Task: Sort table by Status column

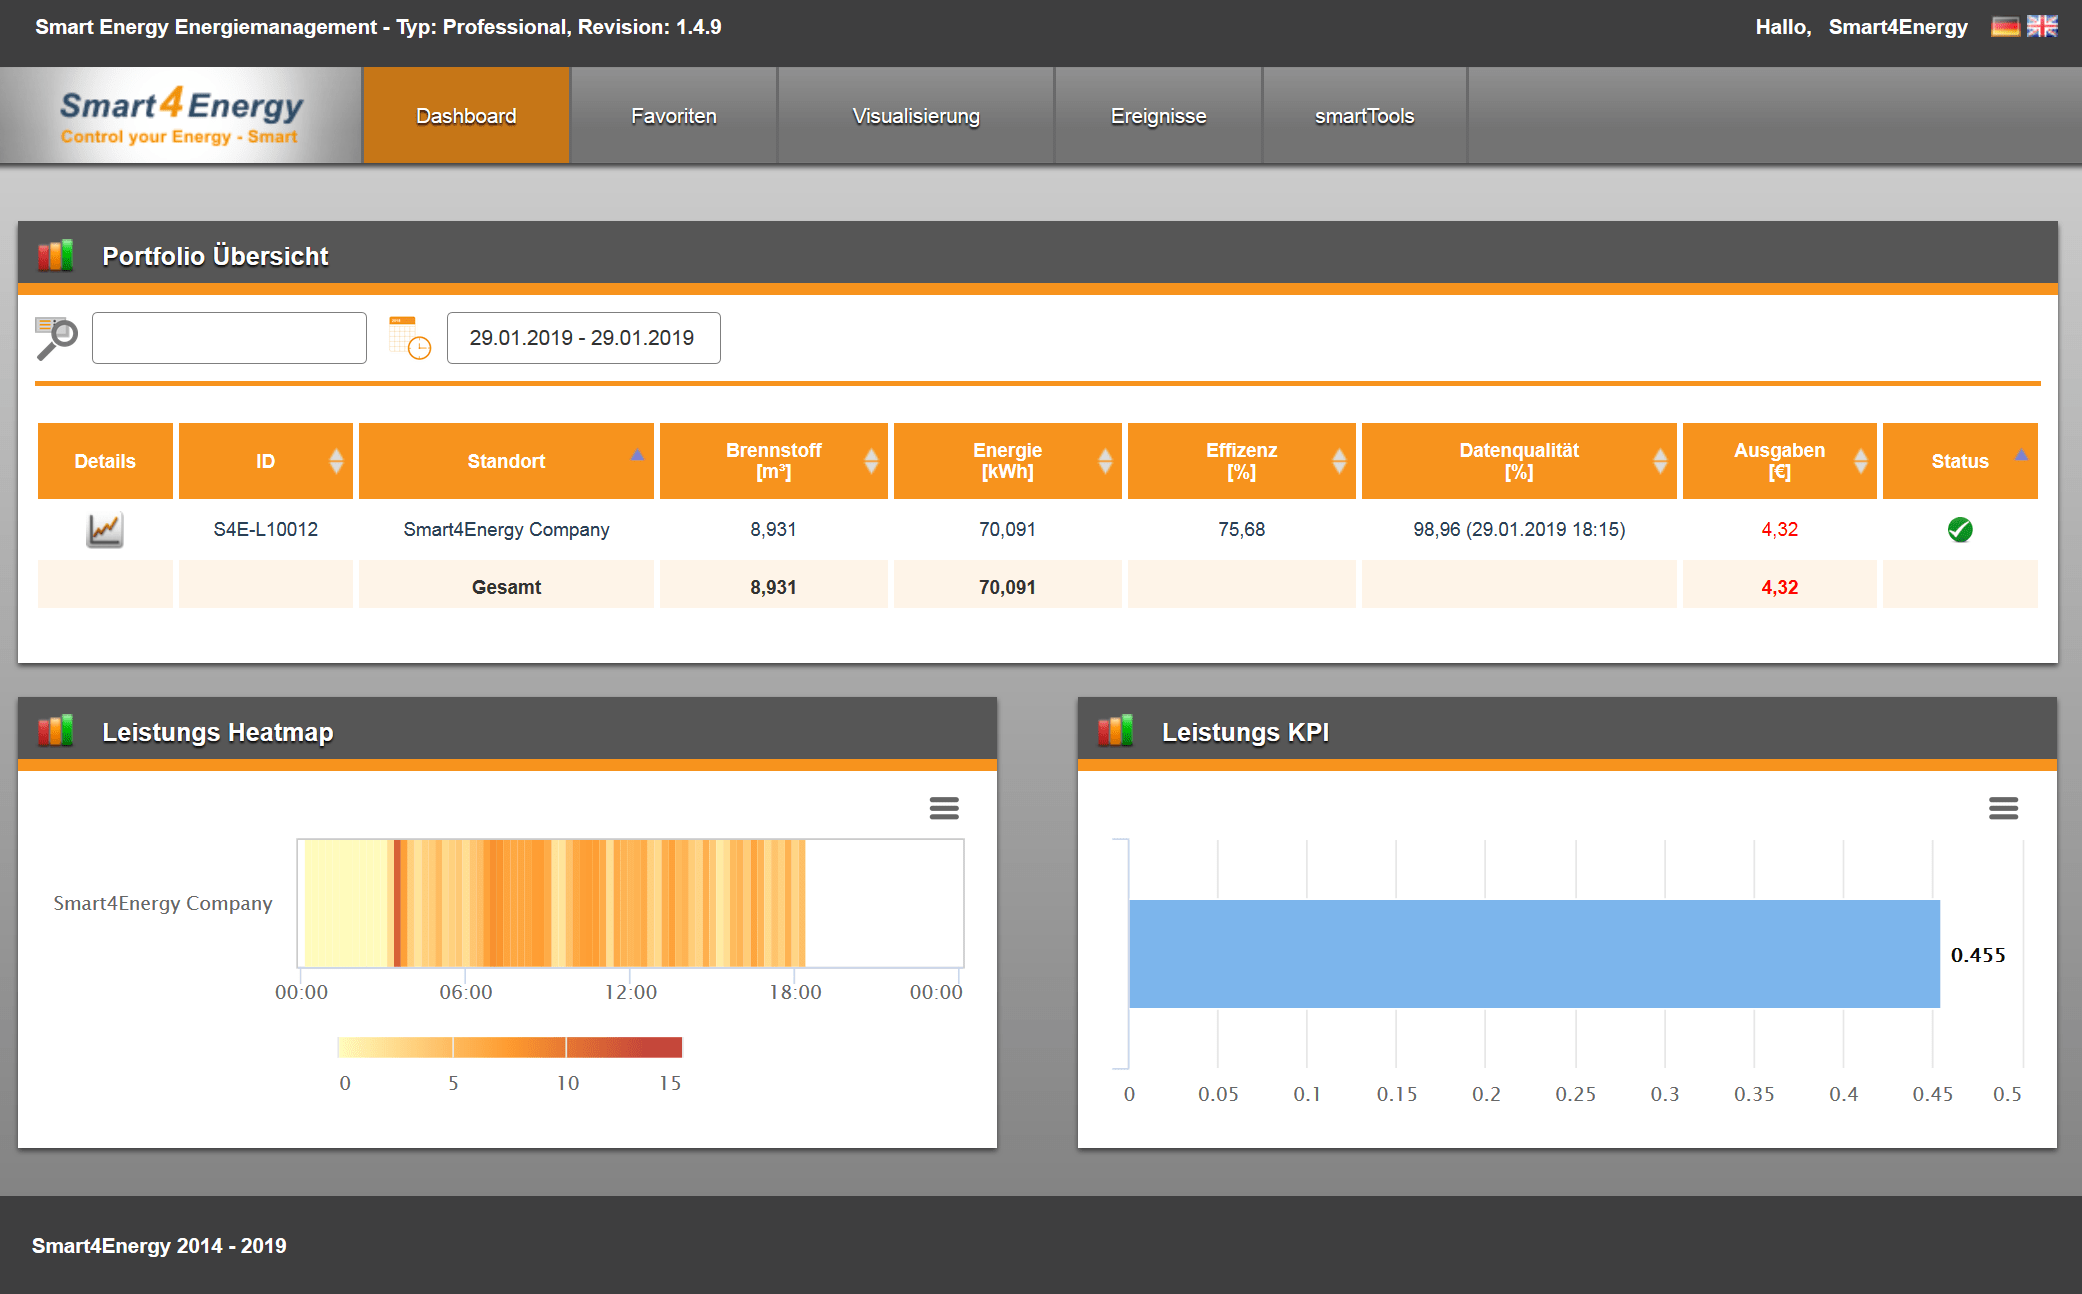Action: coord(1960,461)
